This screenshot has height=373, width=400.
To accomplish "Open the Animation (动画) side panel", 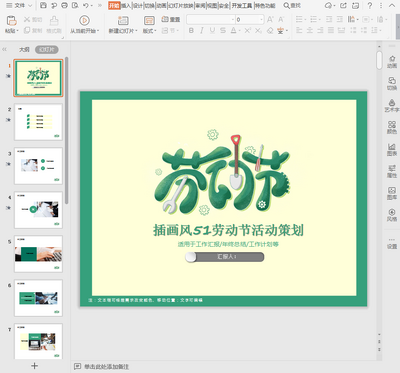I will [x=392, y=62].
